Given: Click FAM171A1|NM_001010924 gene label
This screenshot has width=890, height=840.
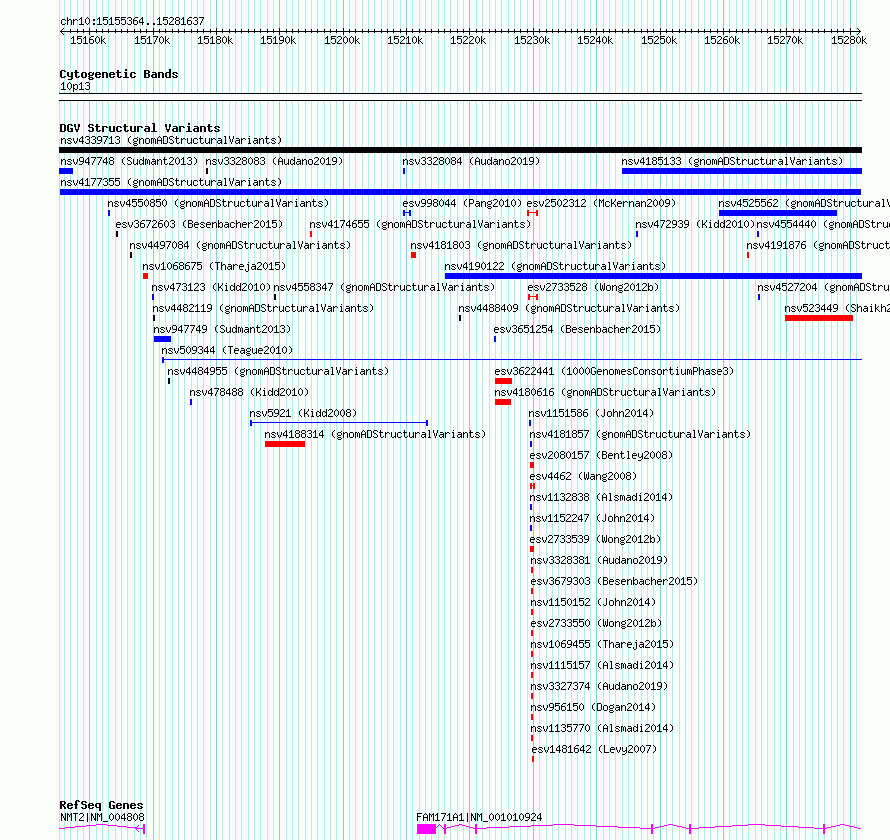Looking at the screenshot, I should click(479, 817).
